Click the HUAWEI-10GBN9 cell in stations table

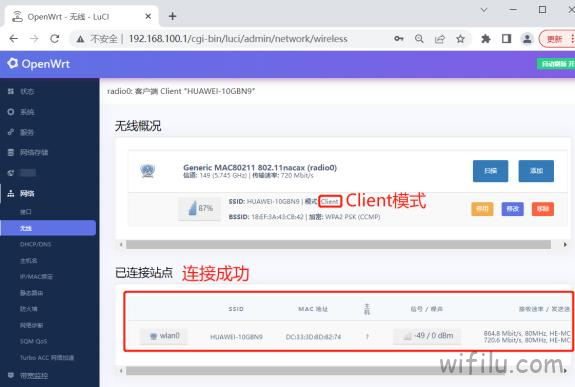pos(236,337)
